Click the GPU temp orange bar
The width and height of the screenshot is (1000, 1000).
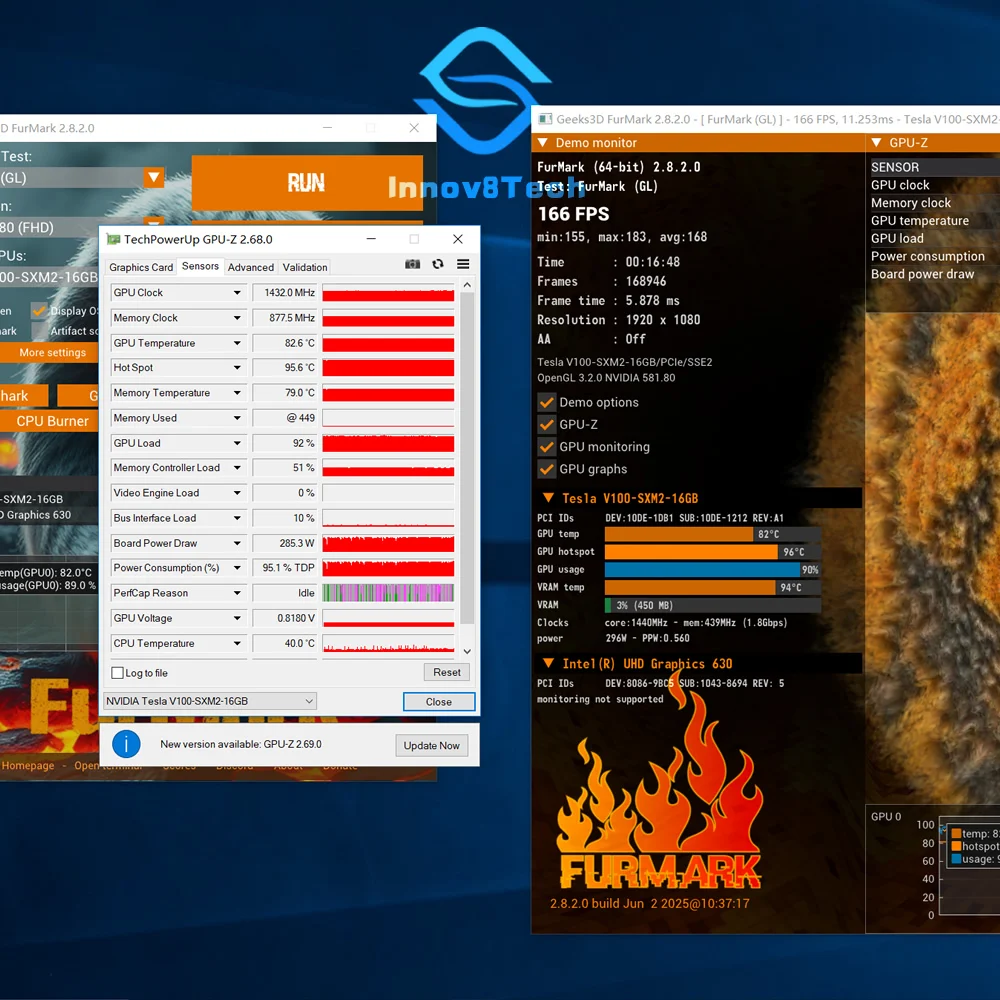click(679, 534)
